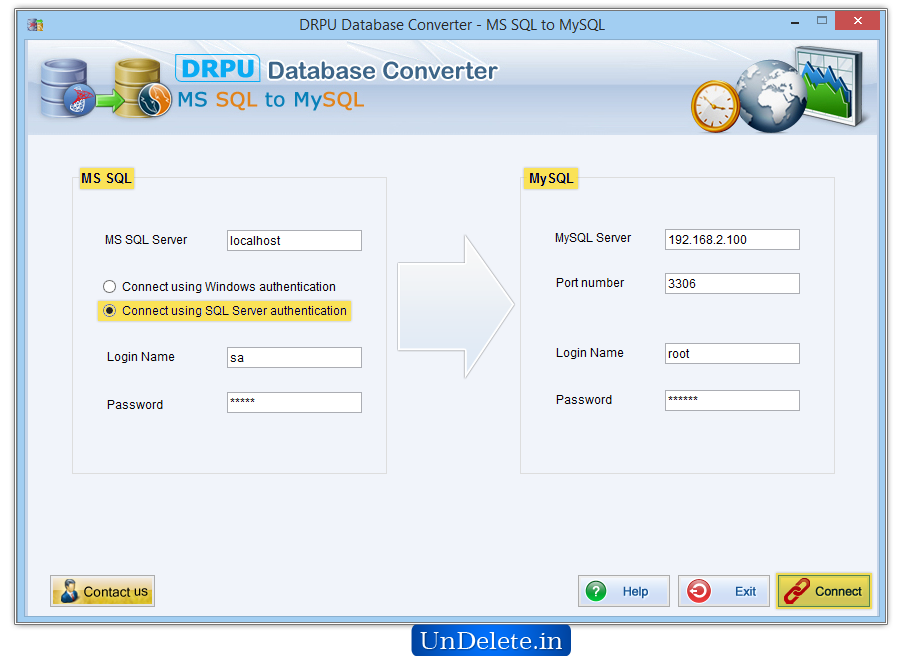900x658 pixels.
Task: Open Help
Action: pyautogui.click(x=624, y=591)
